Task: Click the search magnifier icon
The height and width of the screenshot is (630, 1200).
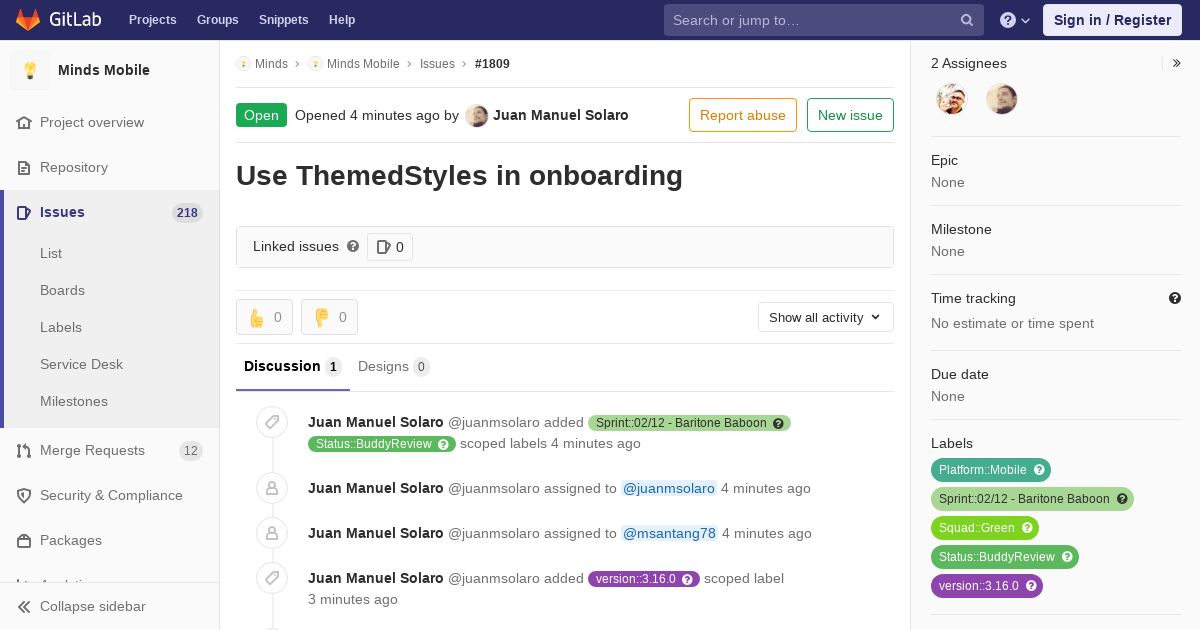Action: point(967,20)
